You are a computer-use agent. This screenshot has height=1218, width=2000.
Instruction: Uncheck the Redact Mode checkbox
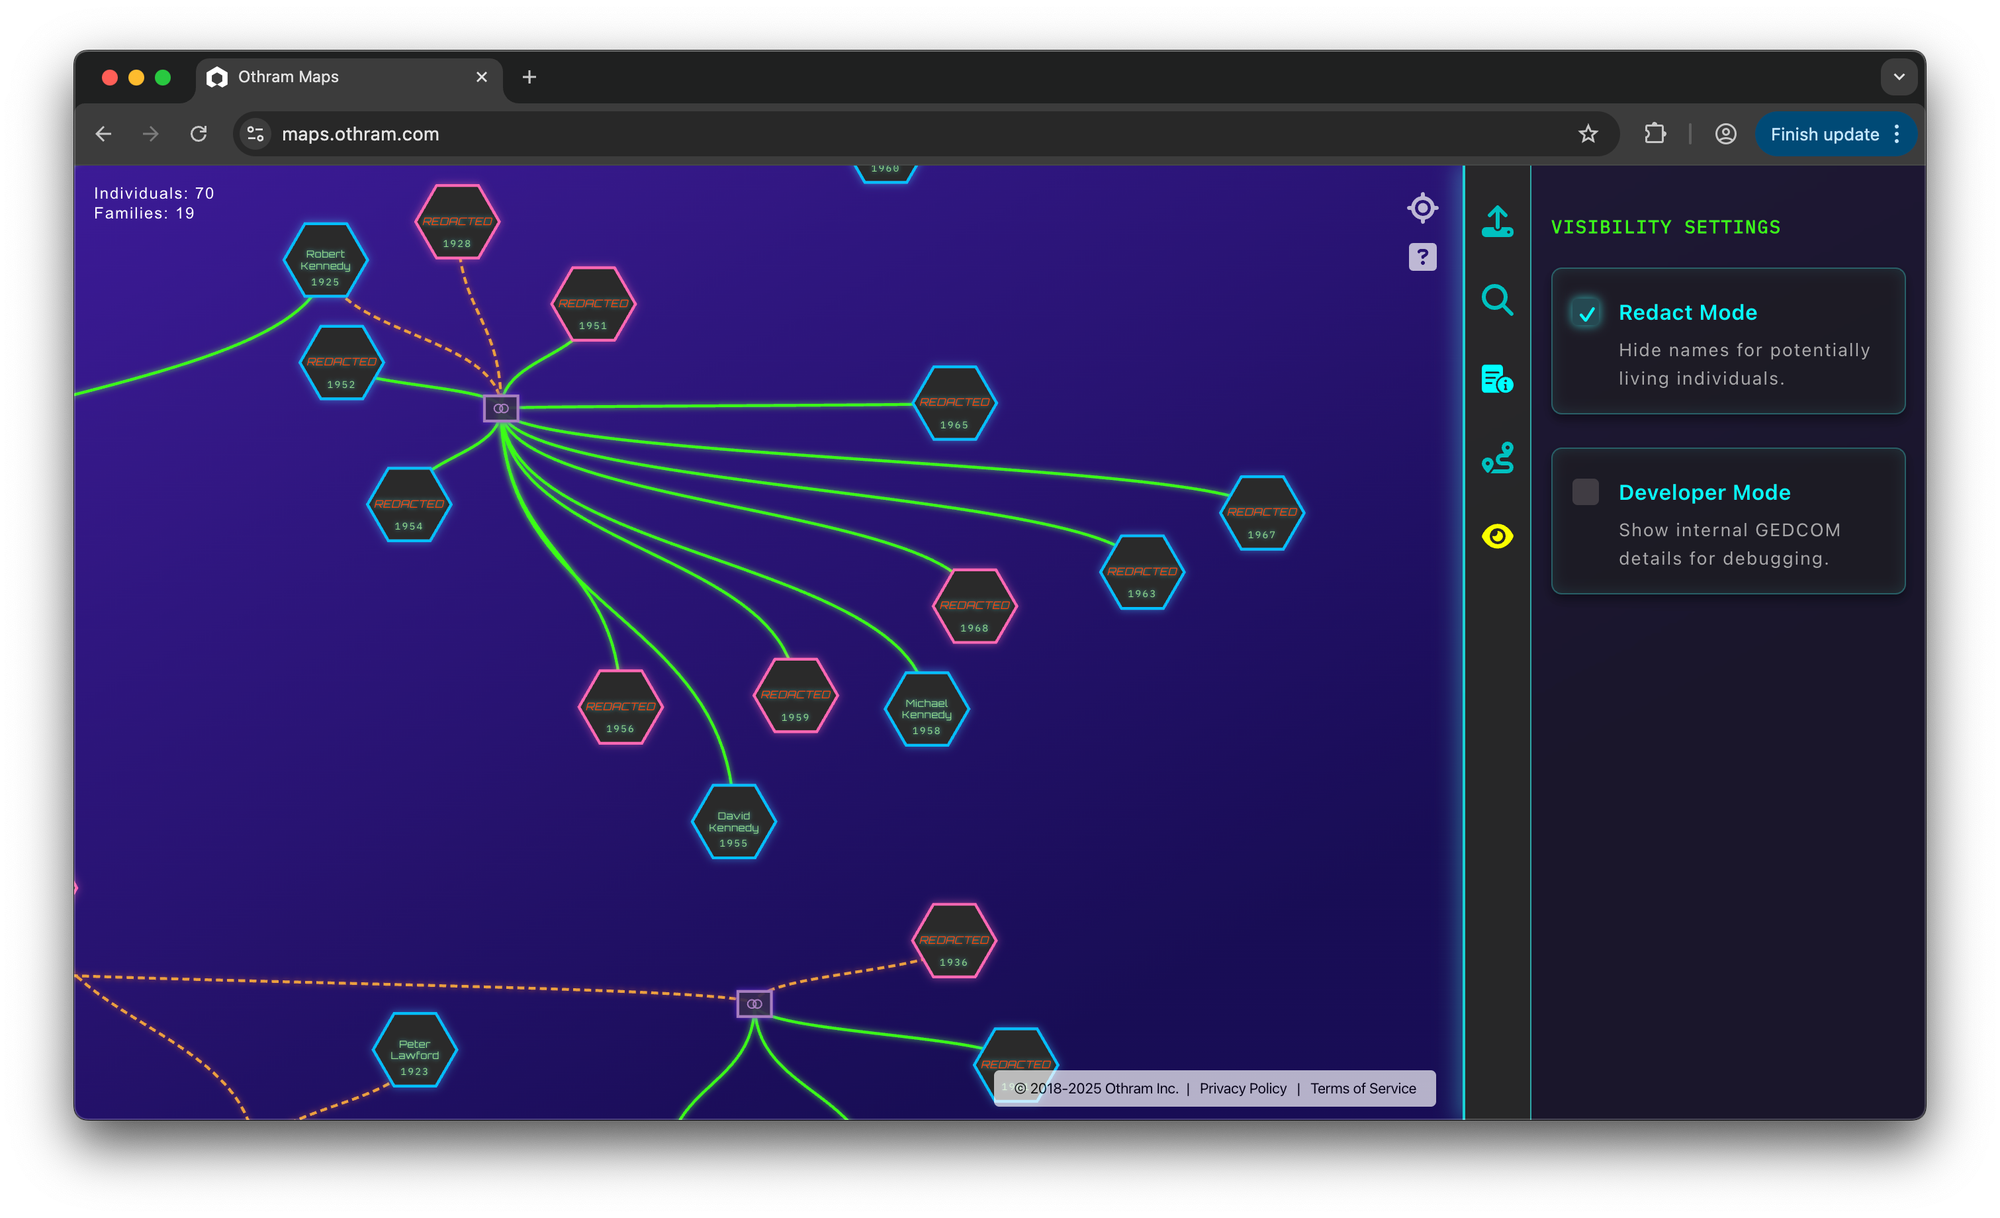(1586, 313)
